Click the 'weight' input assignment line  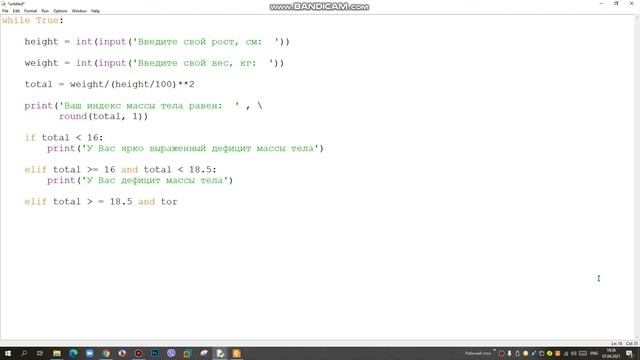click(154, 63)
